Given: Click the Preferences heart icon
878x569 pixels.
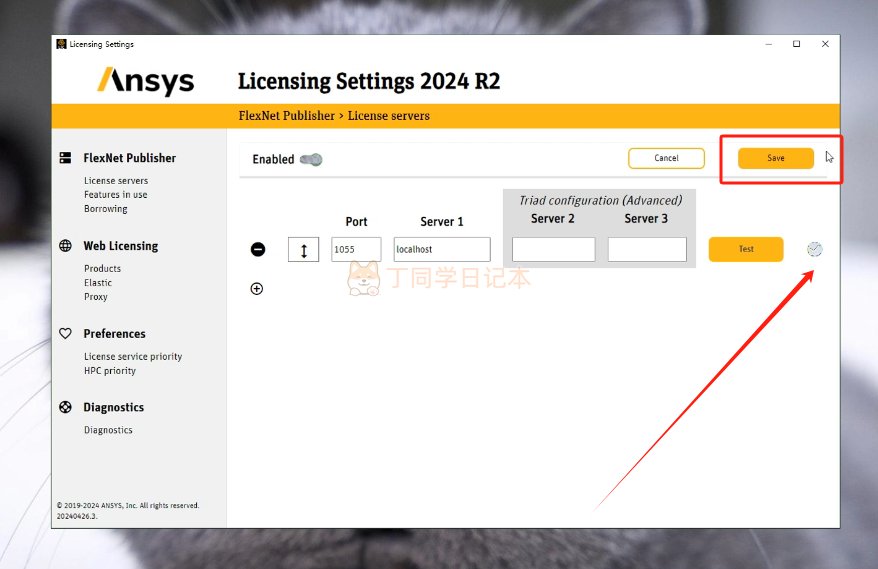Looking at the screenshot, I should coord(66,333).
